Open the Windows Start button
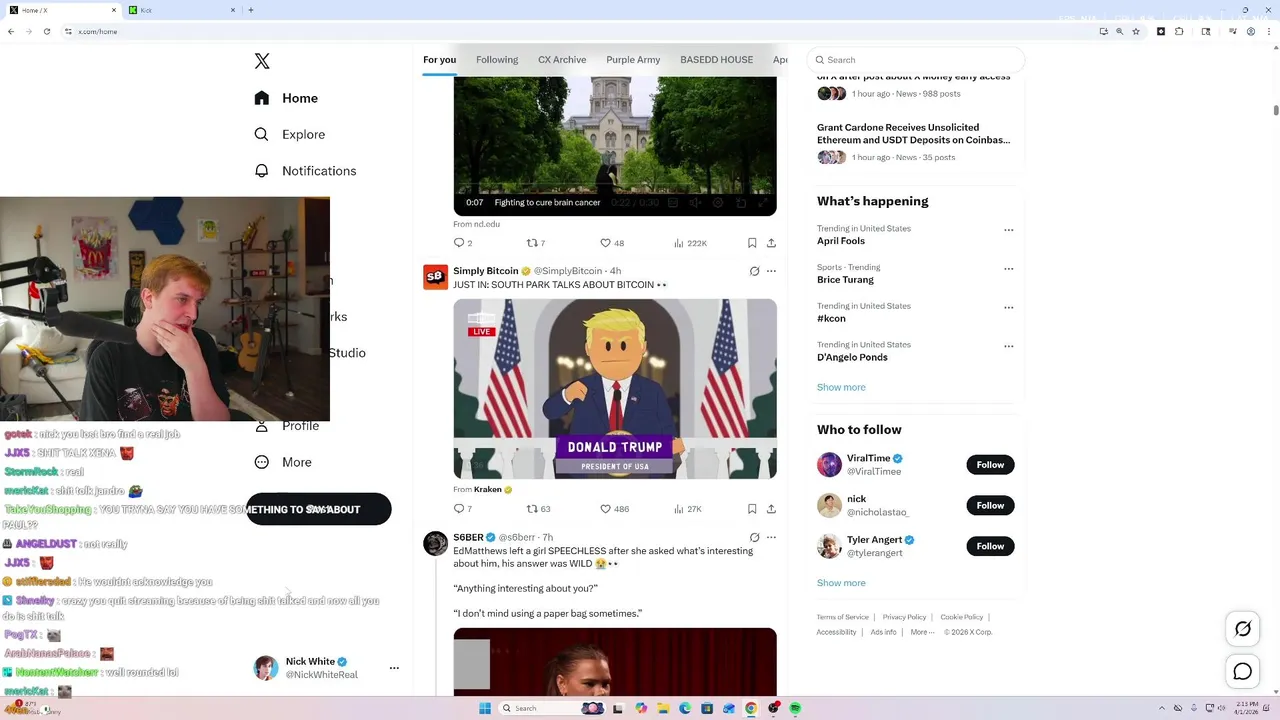The image size is (1280, 720). click(x=485, y=708)
